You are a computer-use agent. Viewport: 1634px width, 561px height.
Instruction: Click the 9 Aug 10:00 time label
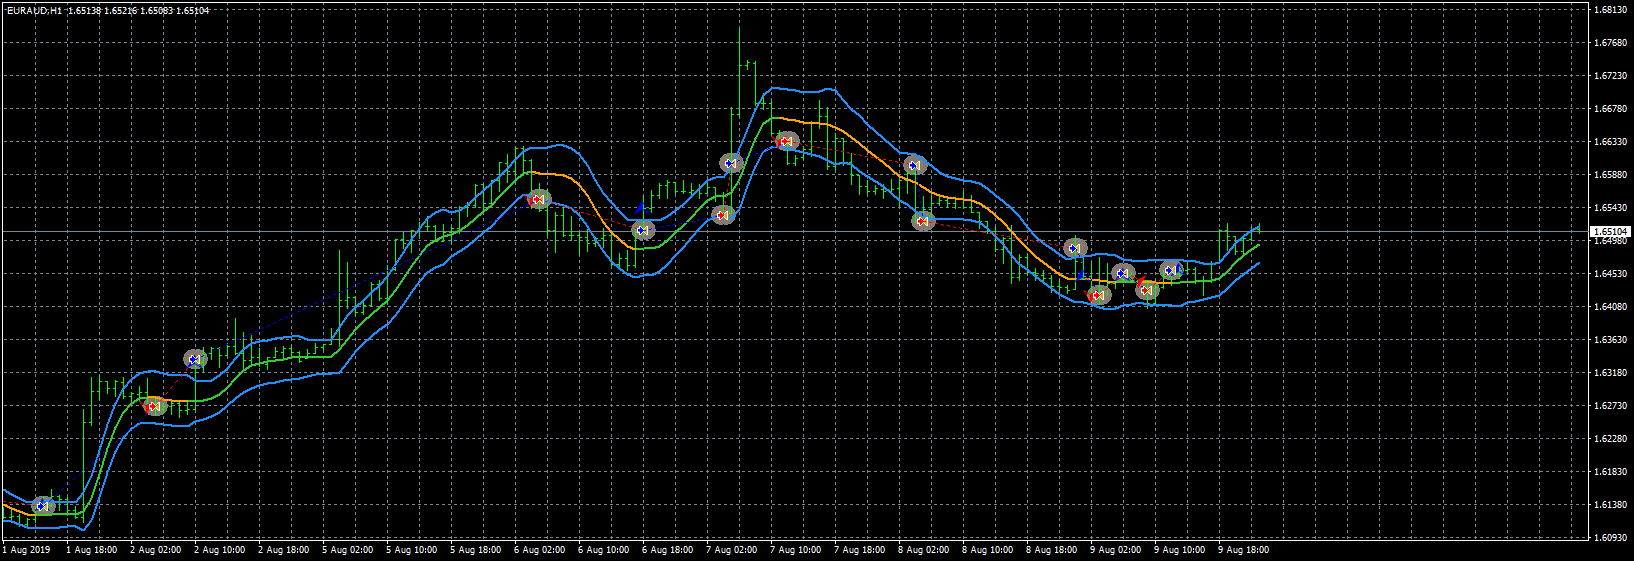click(x=1179, y=549)
